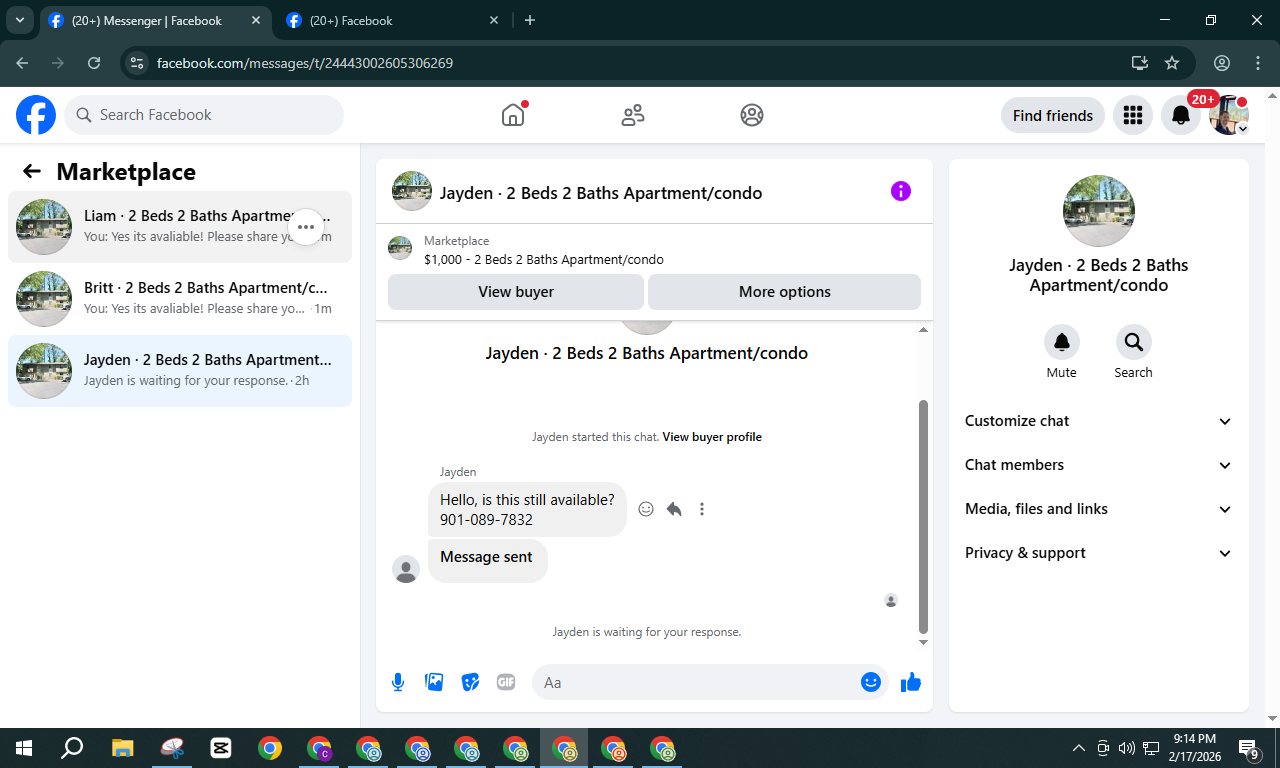Open the three-dot options on Liam's chat

pyautogui.click(x=306, y=227)
